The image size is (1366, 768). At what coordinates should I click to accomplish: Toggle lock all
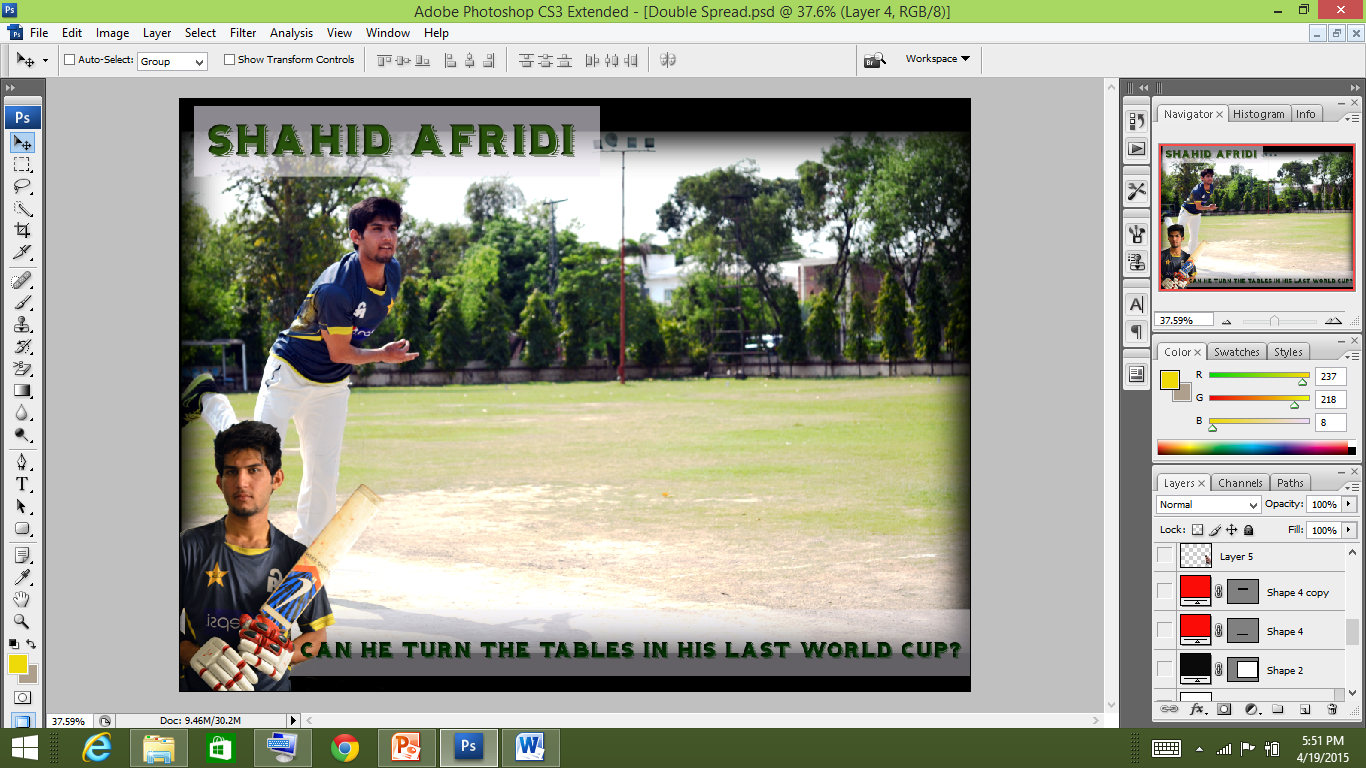pos(1249,530)
